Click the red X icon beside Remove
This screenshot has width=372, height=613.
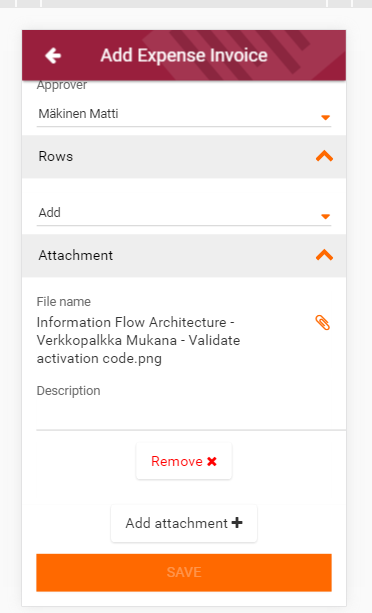(212, 461)
